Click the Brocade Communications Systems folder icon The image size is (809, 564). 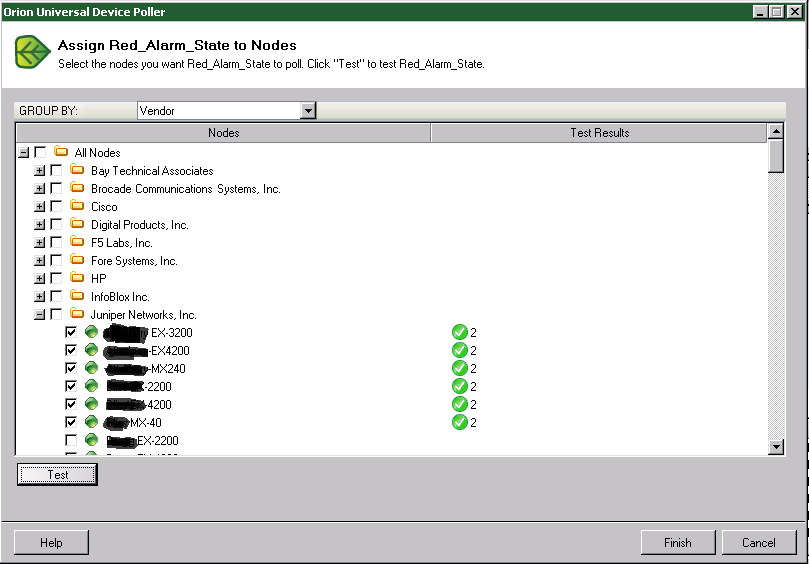click(x=77, y=188)
